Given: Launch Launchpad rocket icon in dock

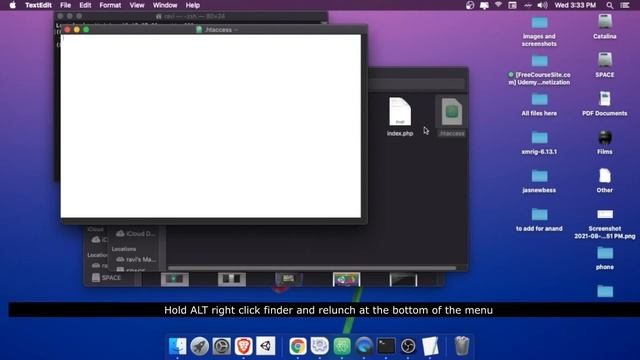Looking at the screenshot, I should pos(200,346).
